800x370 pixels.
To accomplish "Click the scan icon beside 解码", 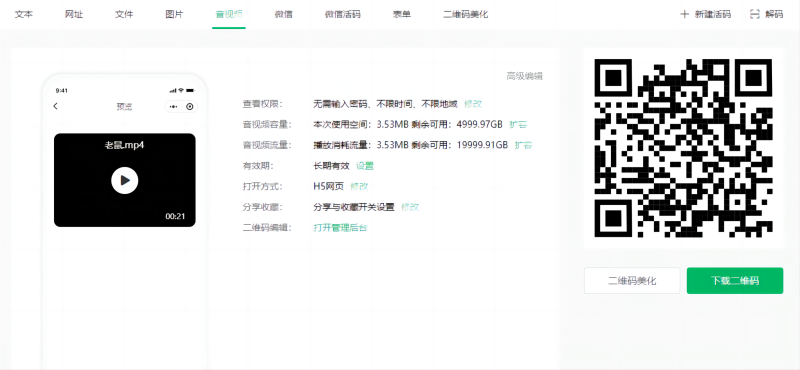I will tap(755, 14).
